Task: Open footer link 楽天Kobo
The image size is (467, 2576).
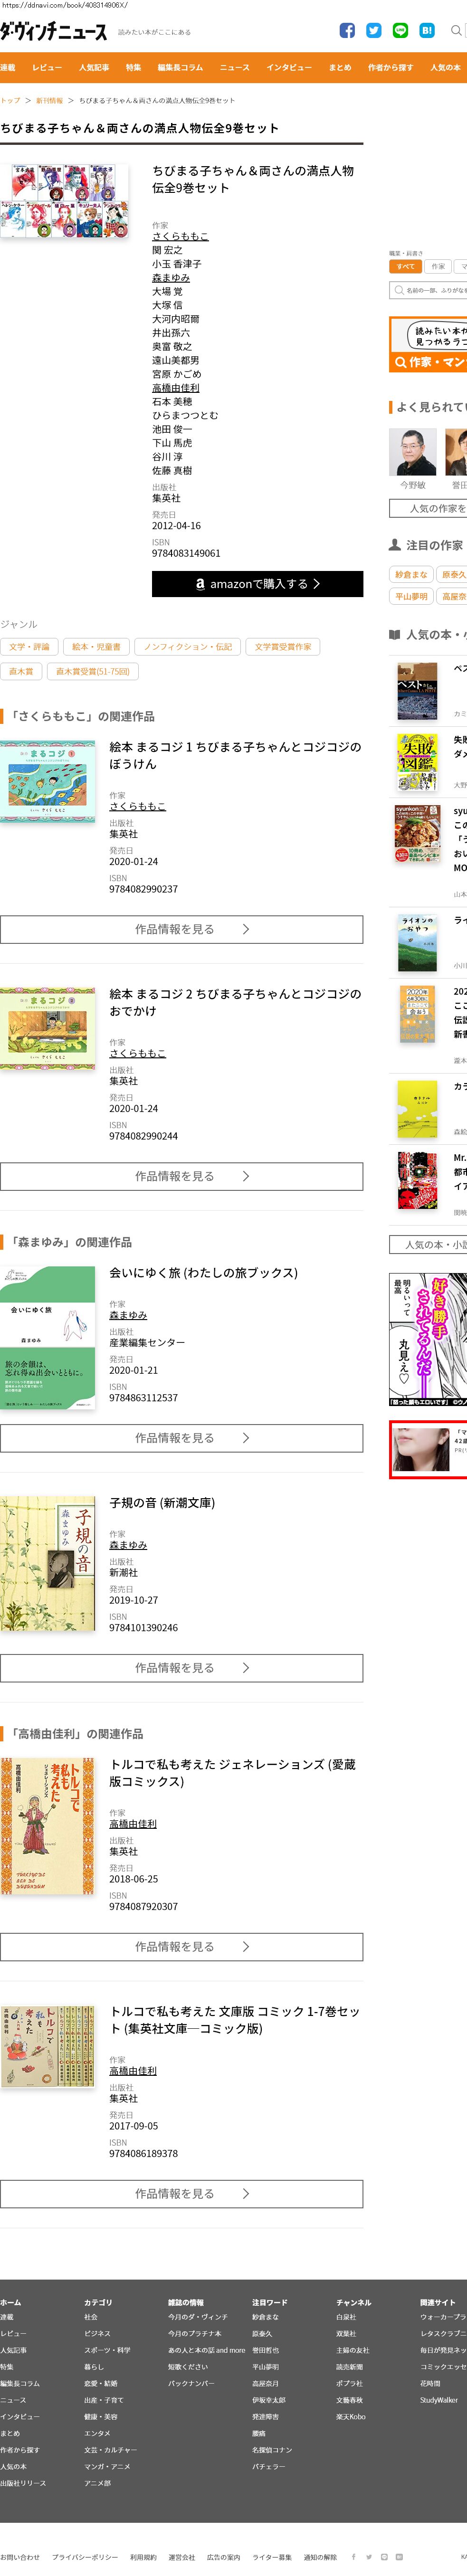Action: coord(351,2416)
